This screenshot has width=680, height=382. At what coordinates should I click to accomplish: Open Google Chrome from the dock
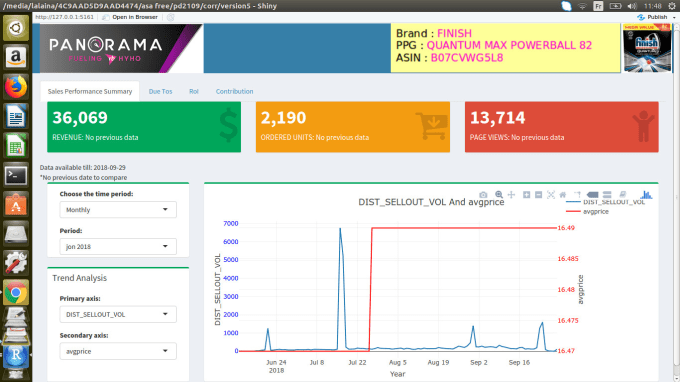(16, 293)
